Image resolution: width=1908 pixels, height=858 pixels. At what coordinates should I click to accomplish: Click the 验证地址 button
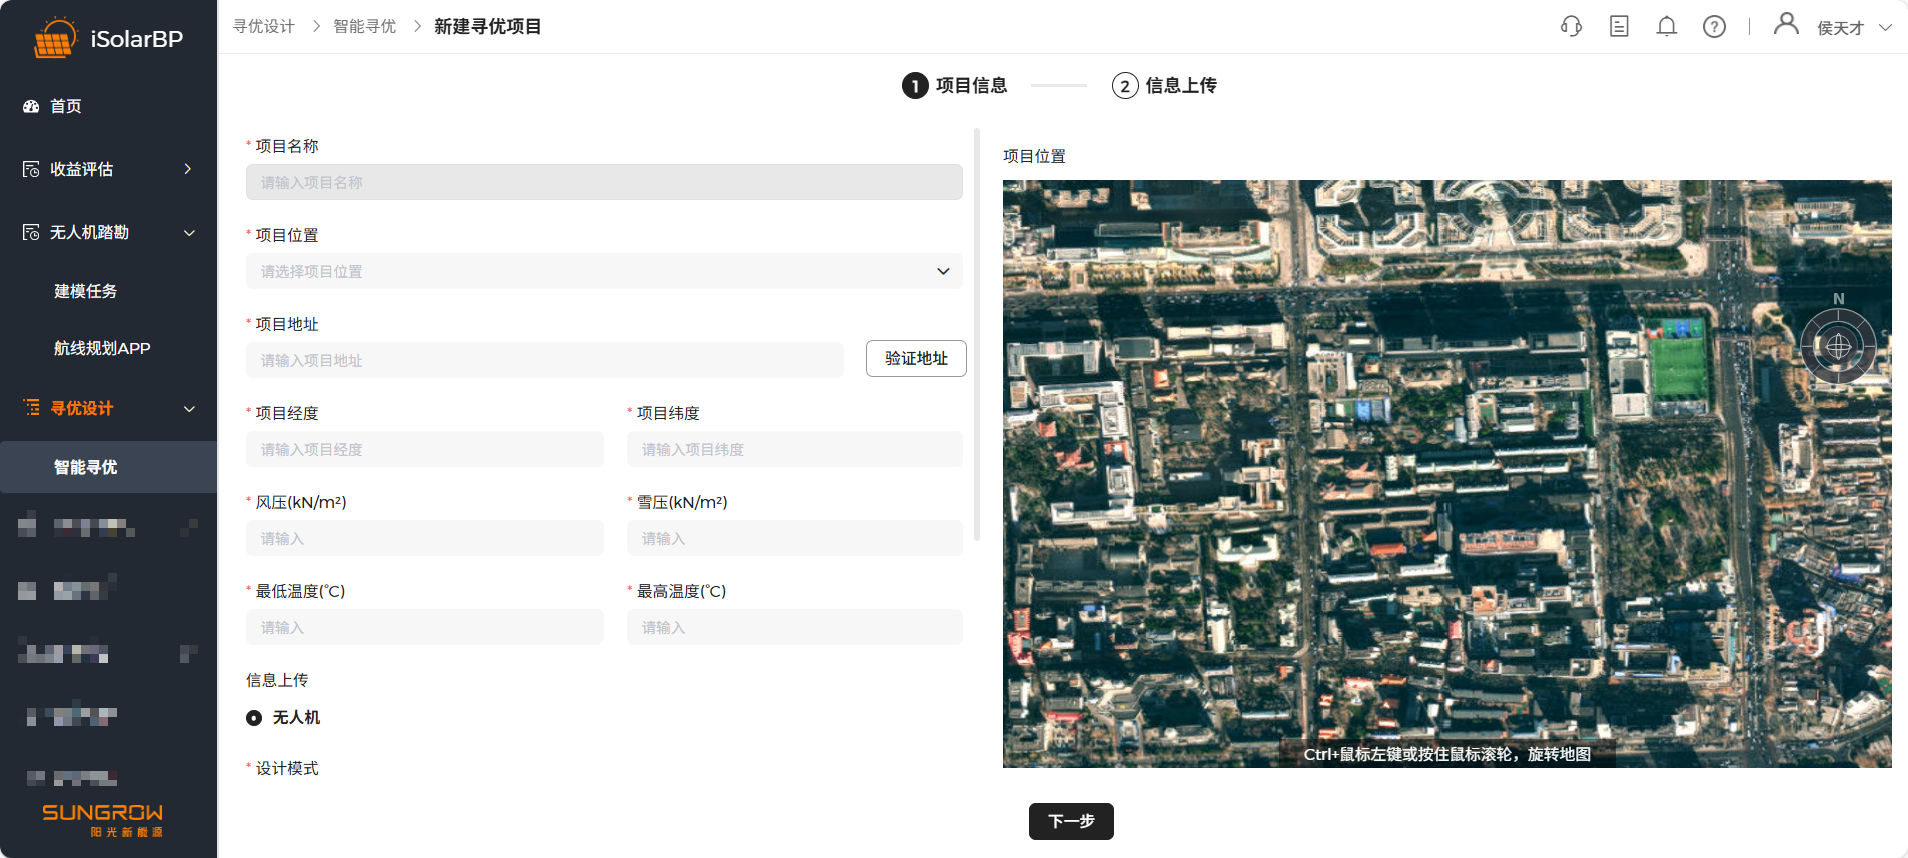916,359
